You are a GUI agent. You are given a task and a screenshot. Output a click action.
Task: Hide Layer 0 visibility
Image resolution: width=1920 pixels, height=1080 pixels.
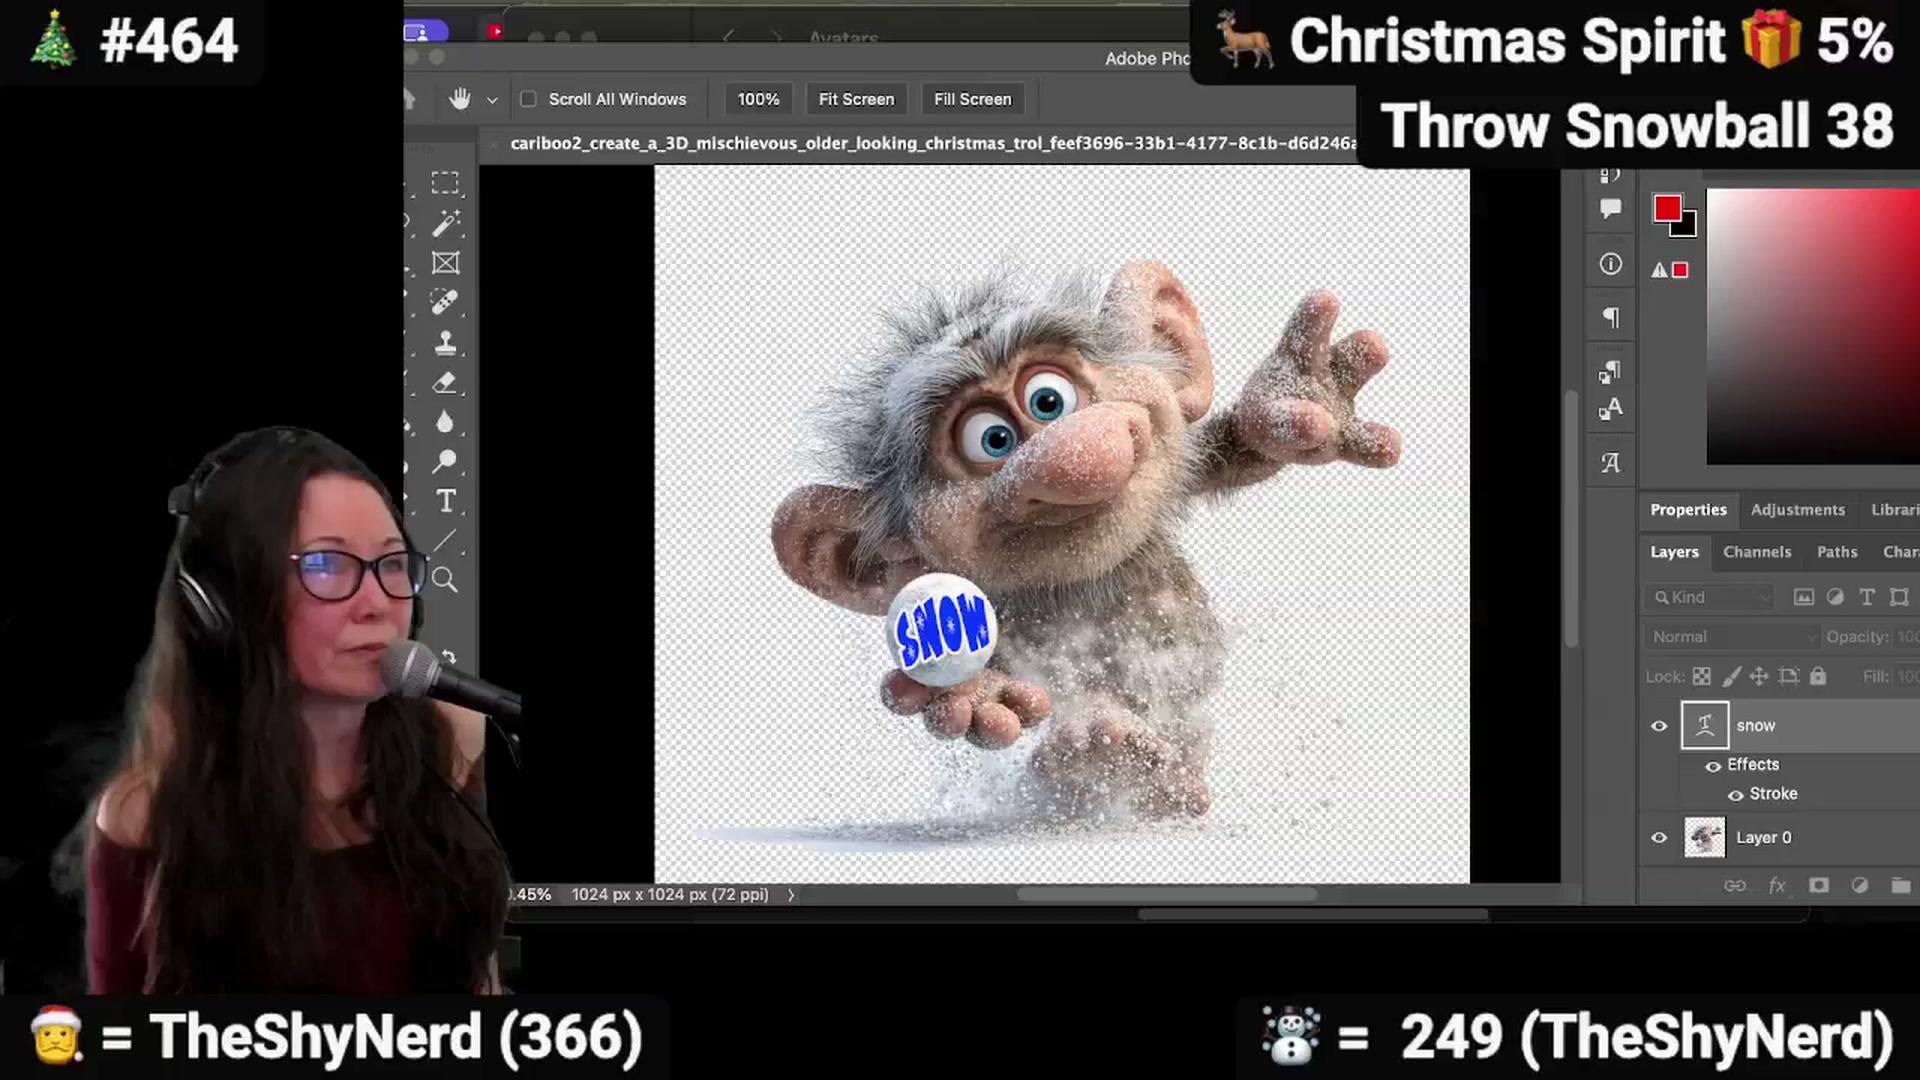pos(1659,838)
